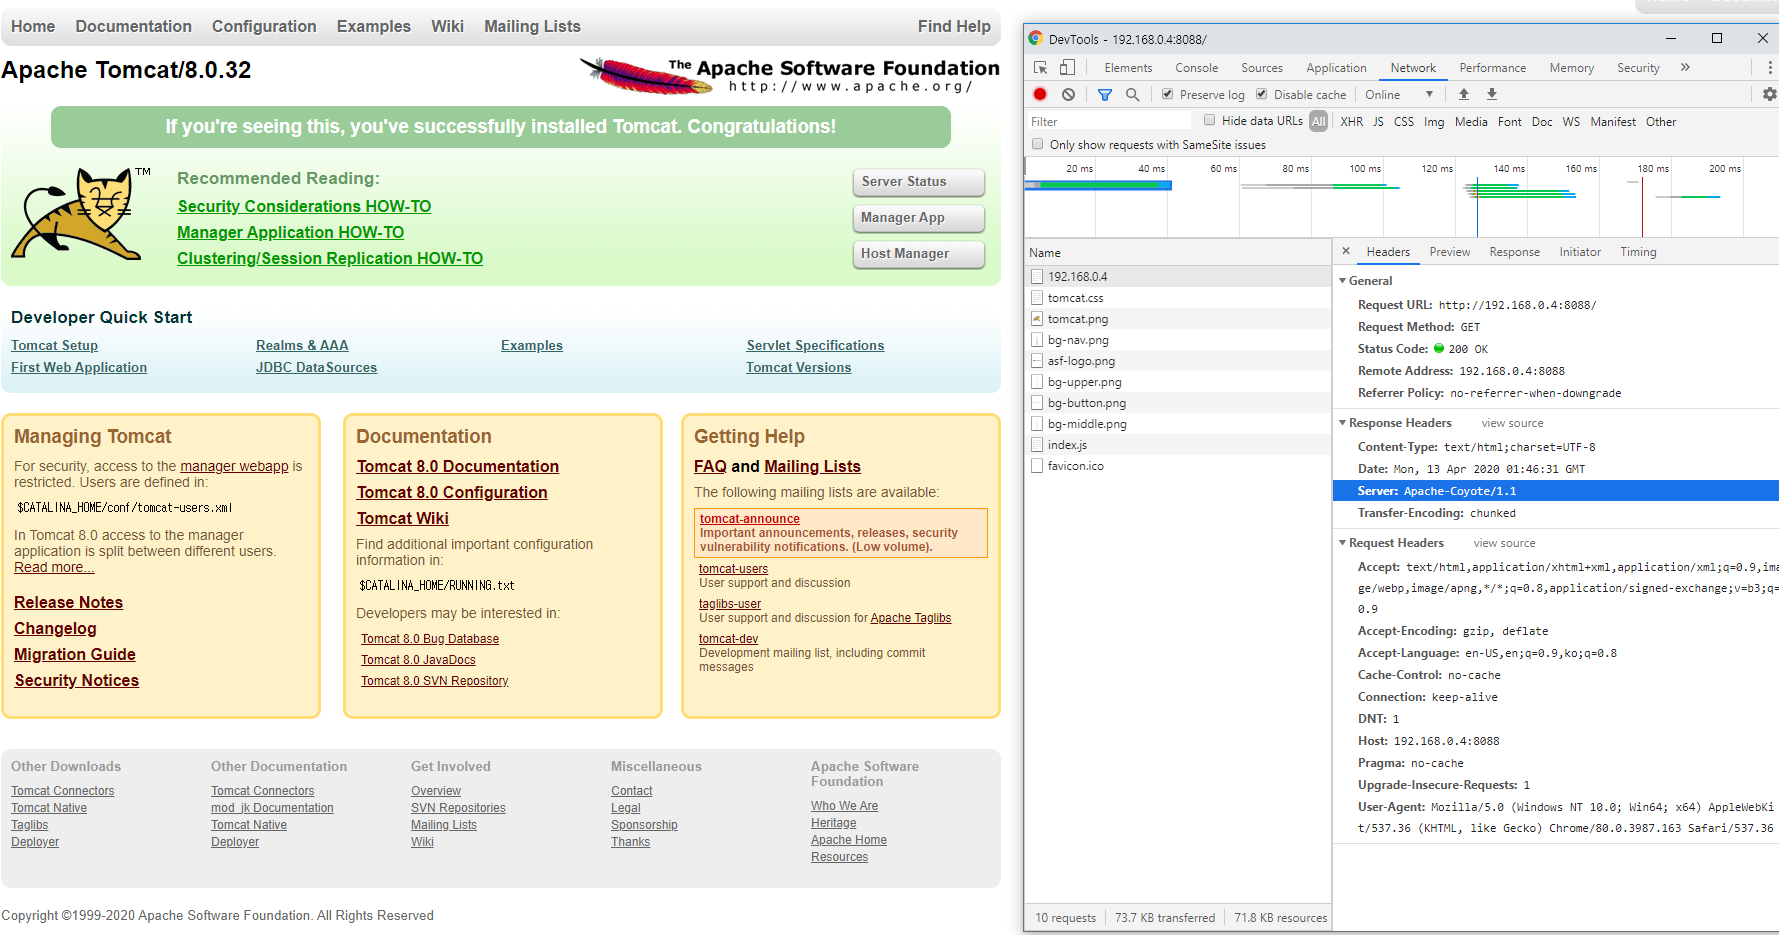Toggle the network filter funnel icon
The height and width of the screenshot is (935, 1779).
coord(1105,94)
